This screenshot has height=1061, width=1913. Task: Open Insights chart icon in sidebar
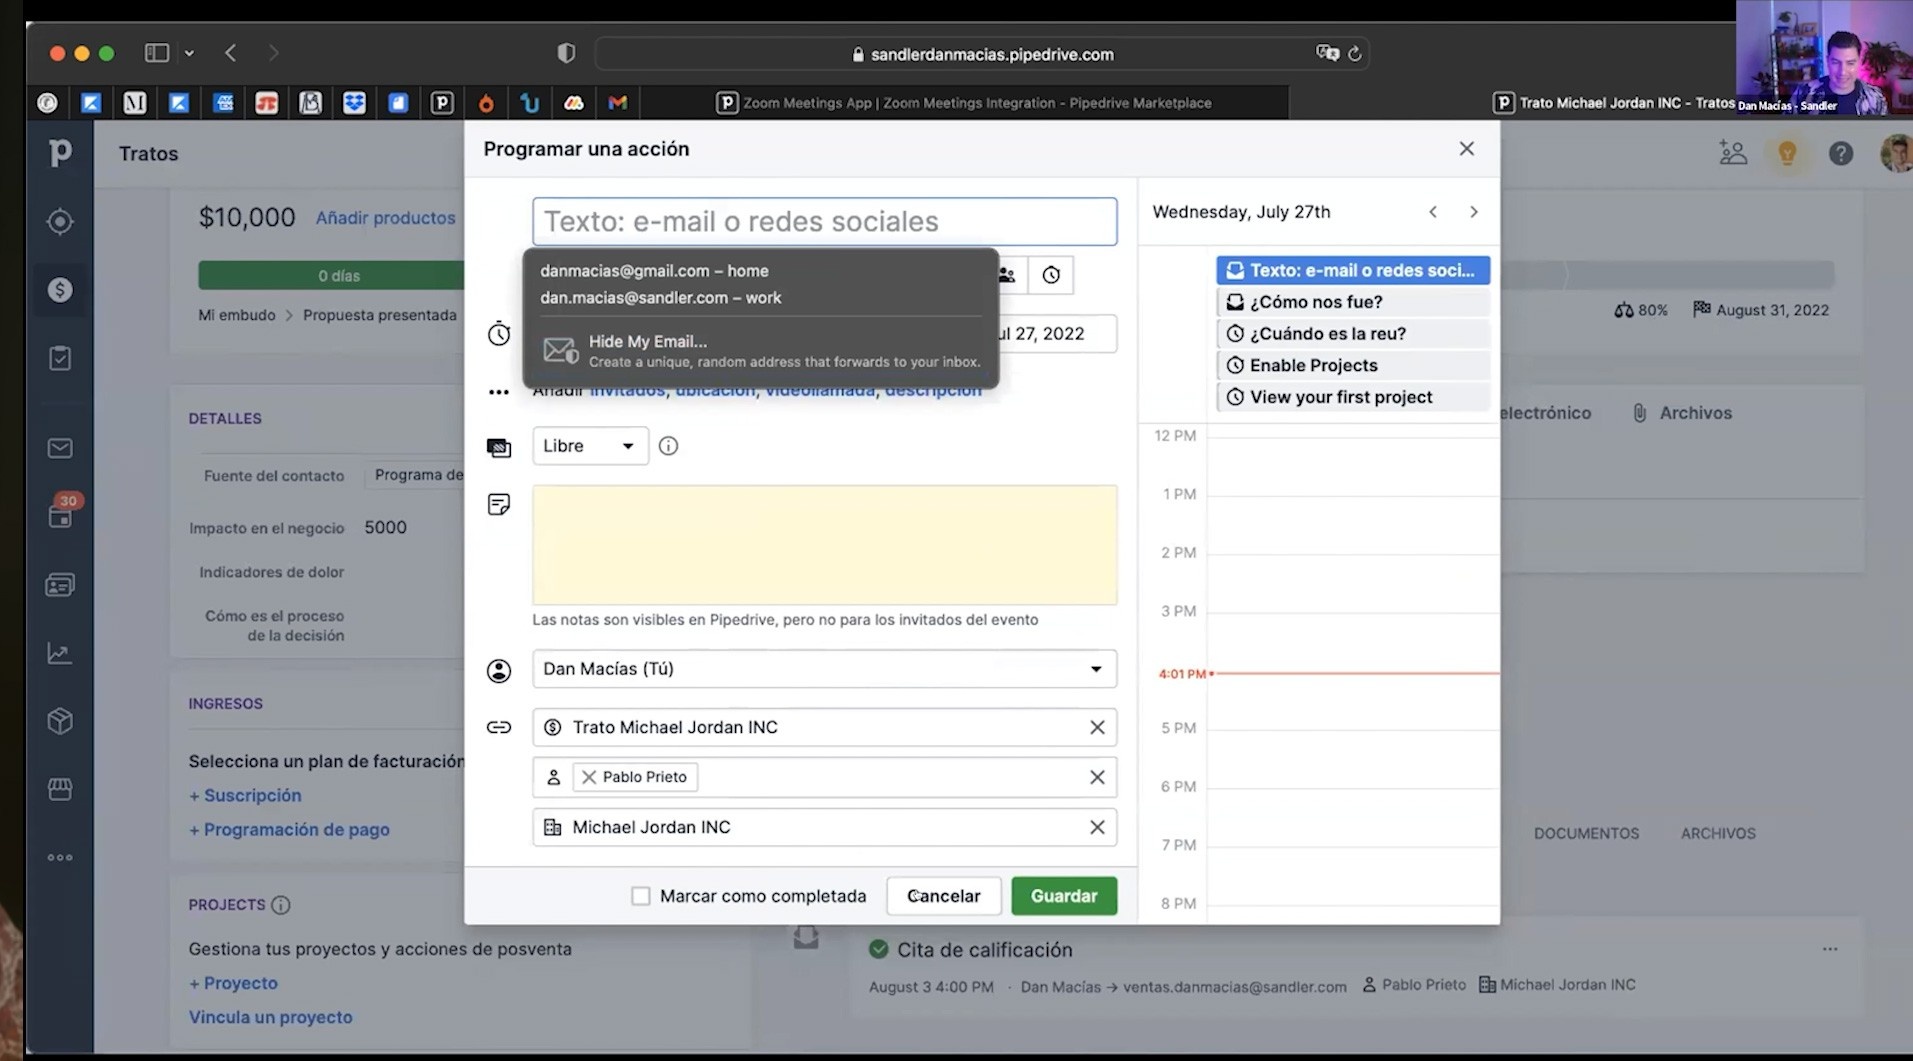click(x=60, y=654)
